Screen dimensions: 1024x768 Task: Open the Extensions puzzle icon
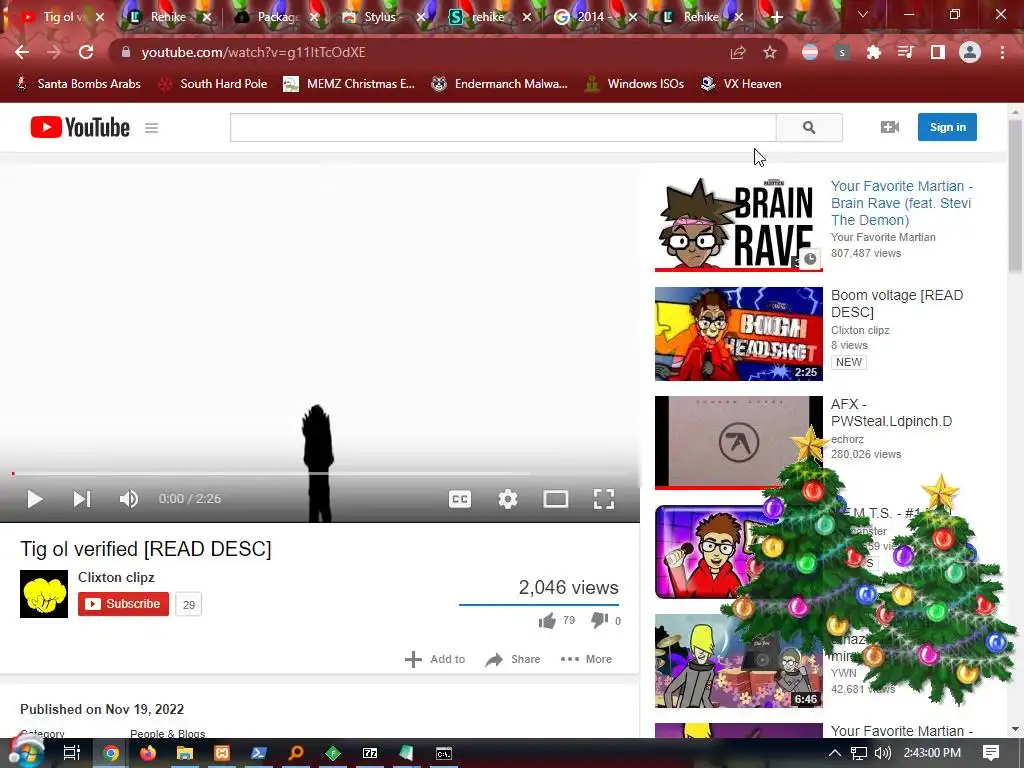[x=874, y=52]
